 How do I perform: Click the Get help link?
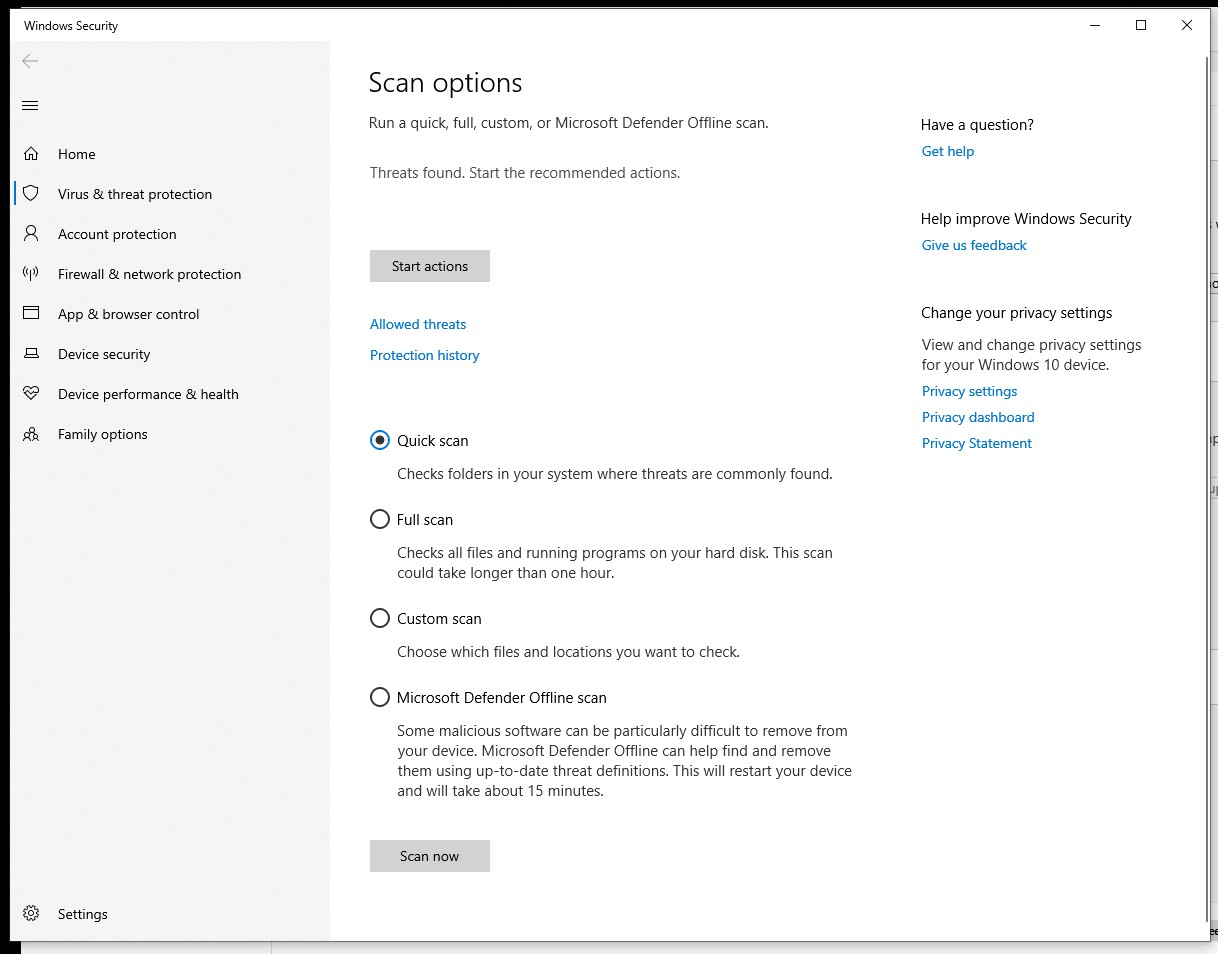pyautogui.click(x=948, y=151)
